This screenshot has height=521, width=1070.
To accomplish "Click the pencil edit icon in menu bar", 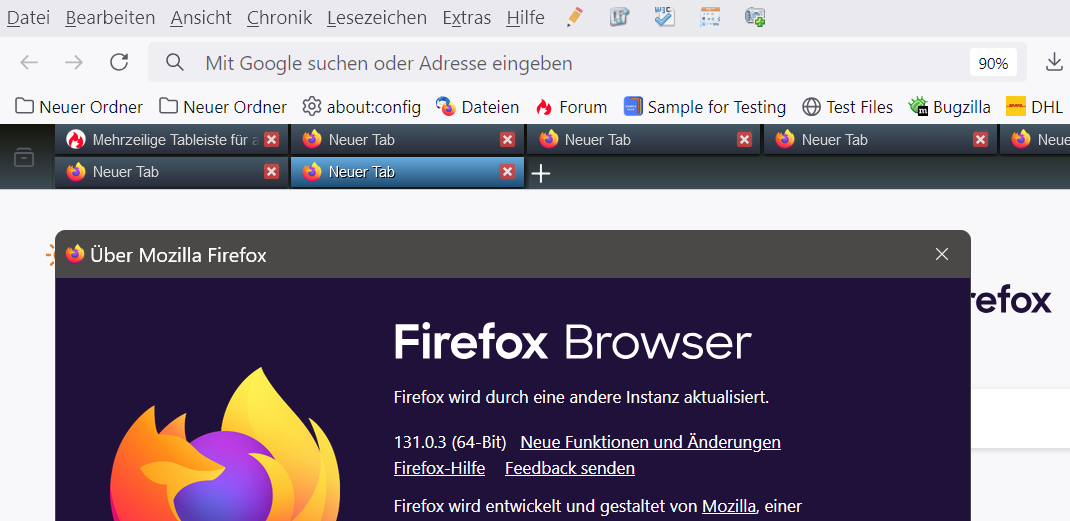I will (575, 17).
